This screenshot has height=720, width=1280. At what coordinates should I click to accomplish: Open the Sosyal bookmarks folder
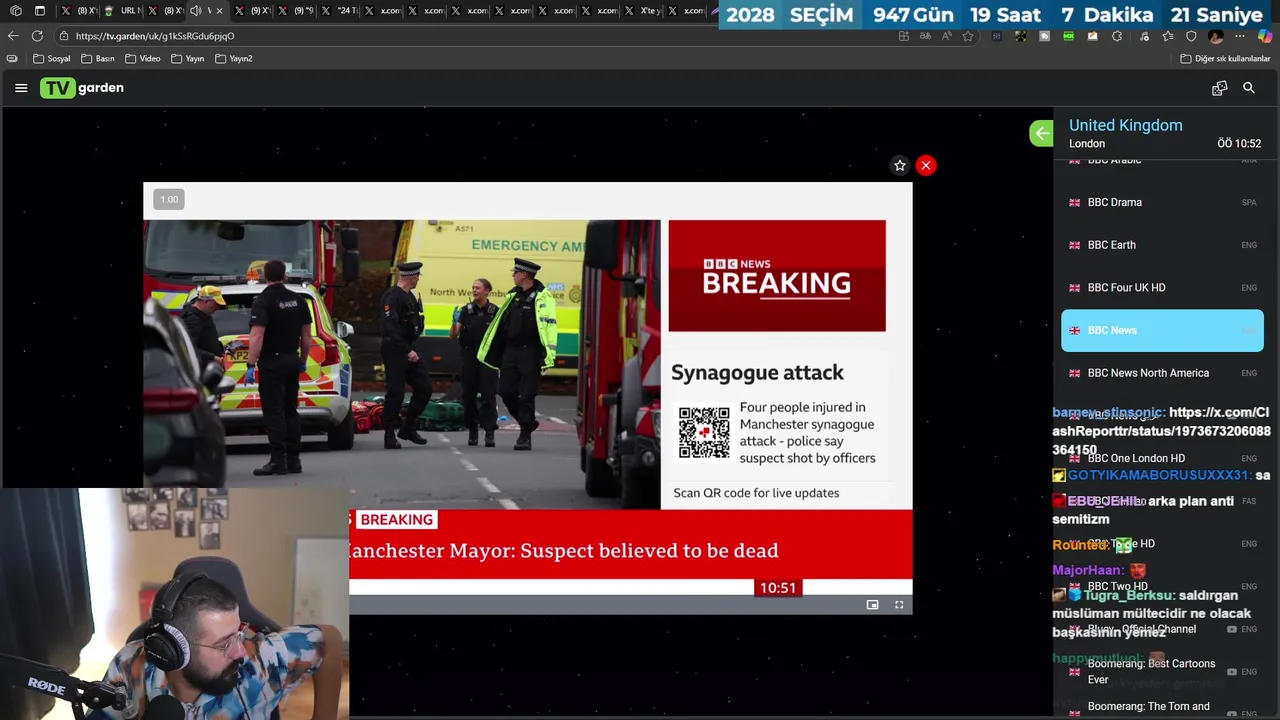click(x=52, y=59)
